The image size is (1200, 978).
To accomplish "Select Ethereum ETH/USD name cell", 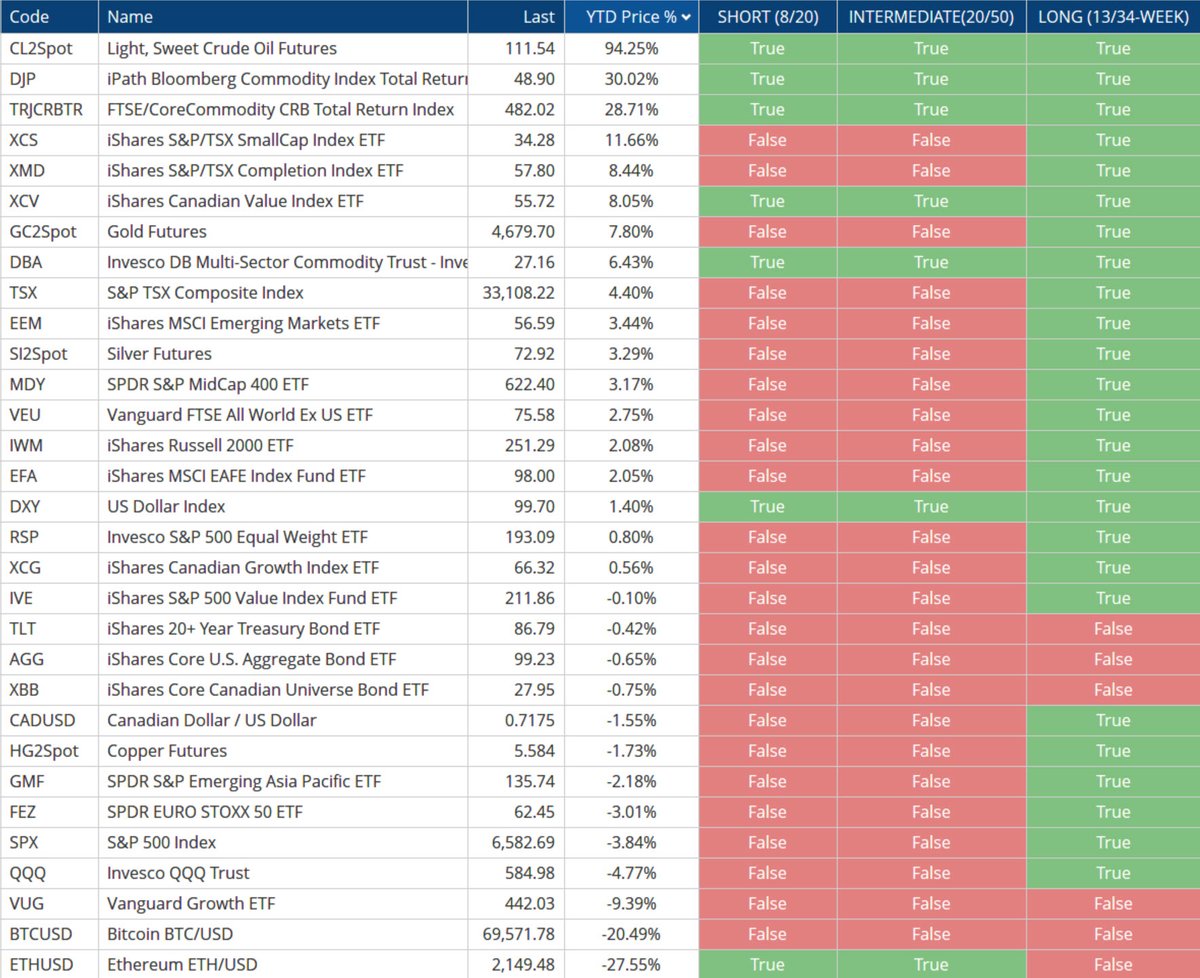I will pyautogui.click(x=283, y=964).
